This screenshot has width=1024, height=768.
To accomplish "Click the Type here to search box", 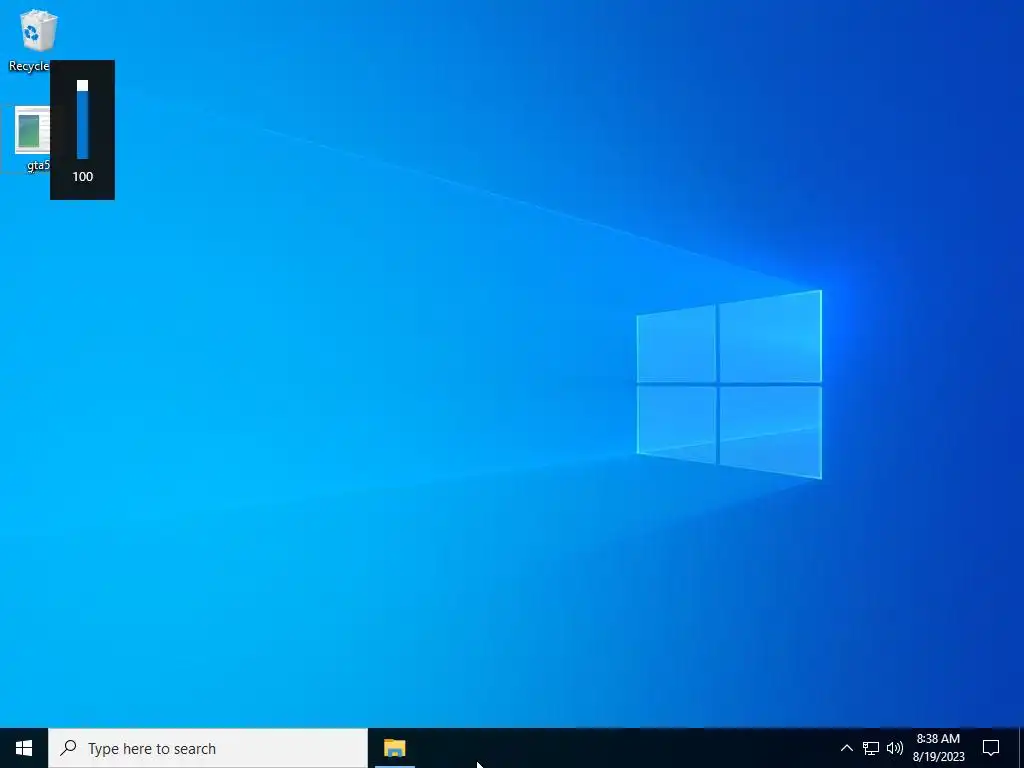I will 208,748.
